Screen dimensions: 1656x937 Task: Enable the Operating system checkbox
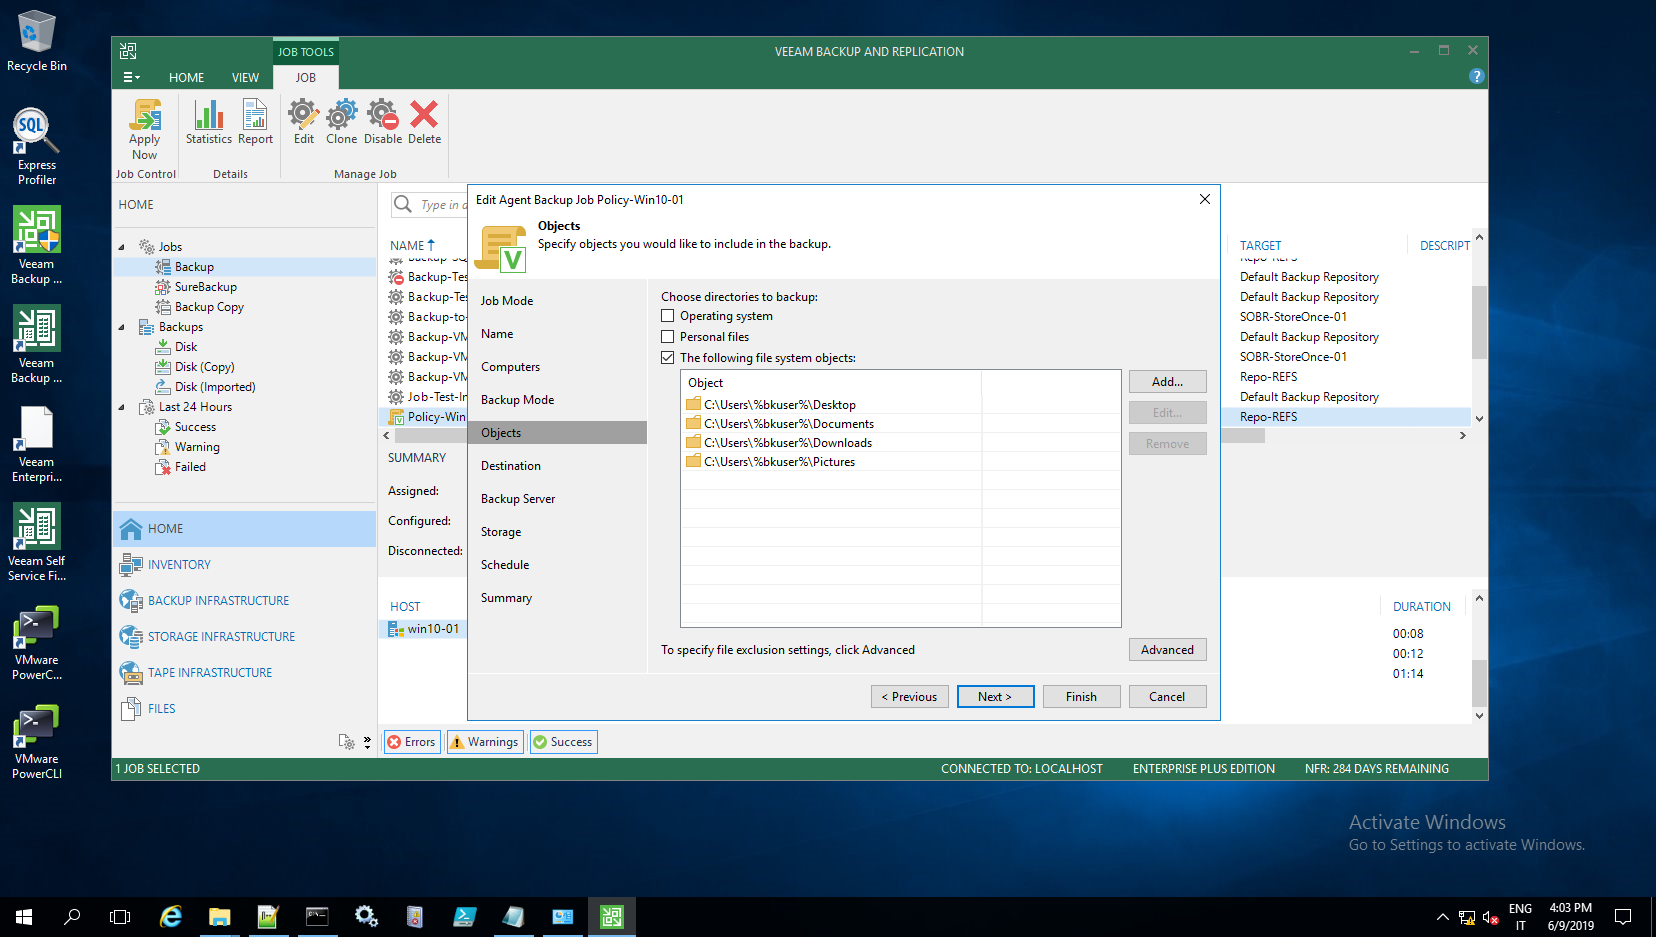pos(667,316)
